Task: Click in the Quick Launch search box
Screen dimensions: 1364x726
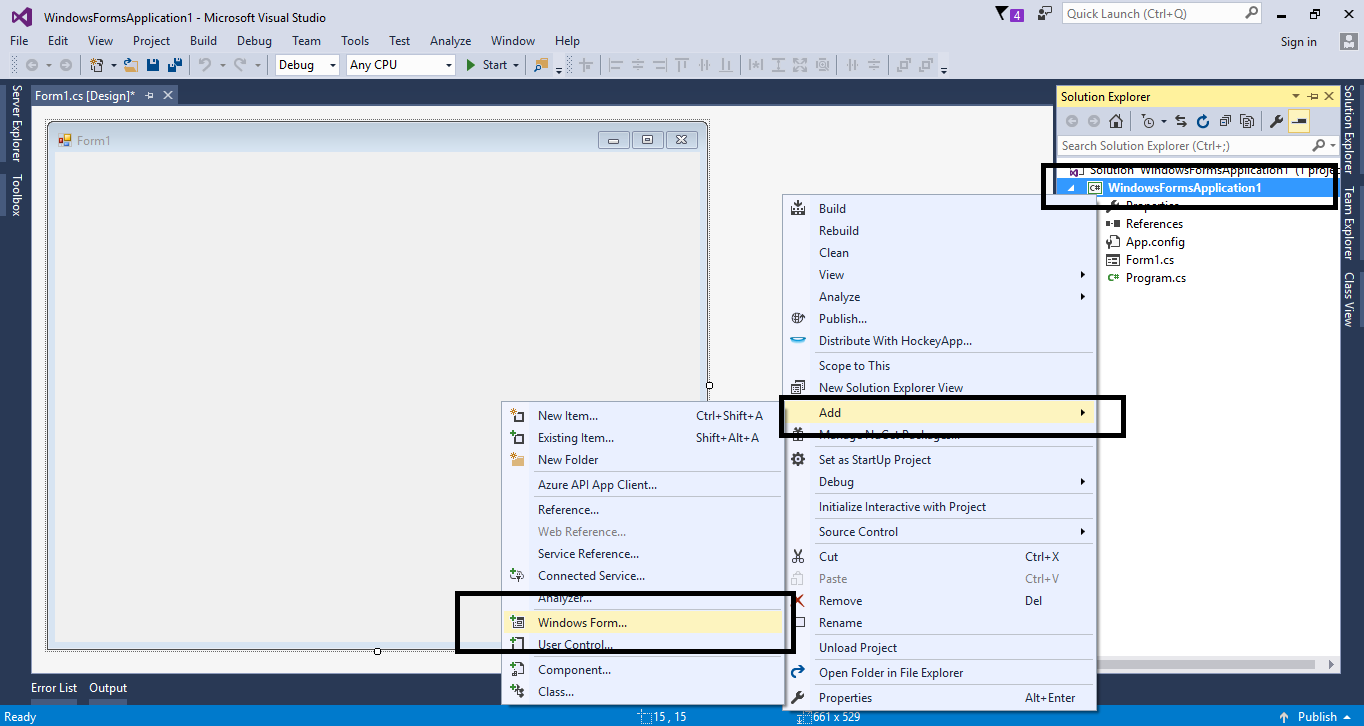Action: click(x=1162, y=14)
